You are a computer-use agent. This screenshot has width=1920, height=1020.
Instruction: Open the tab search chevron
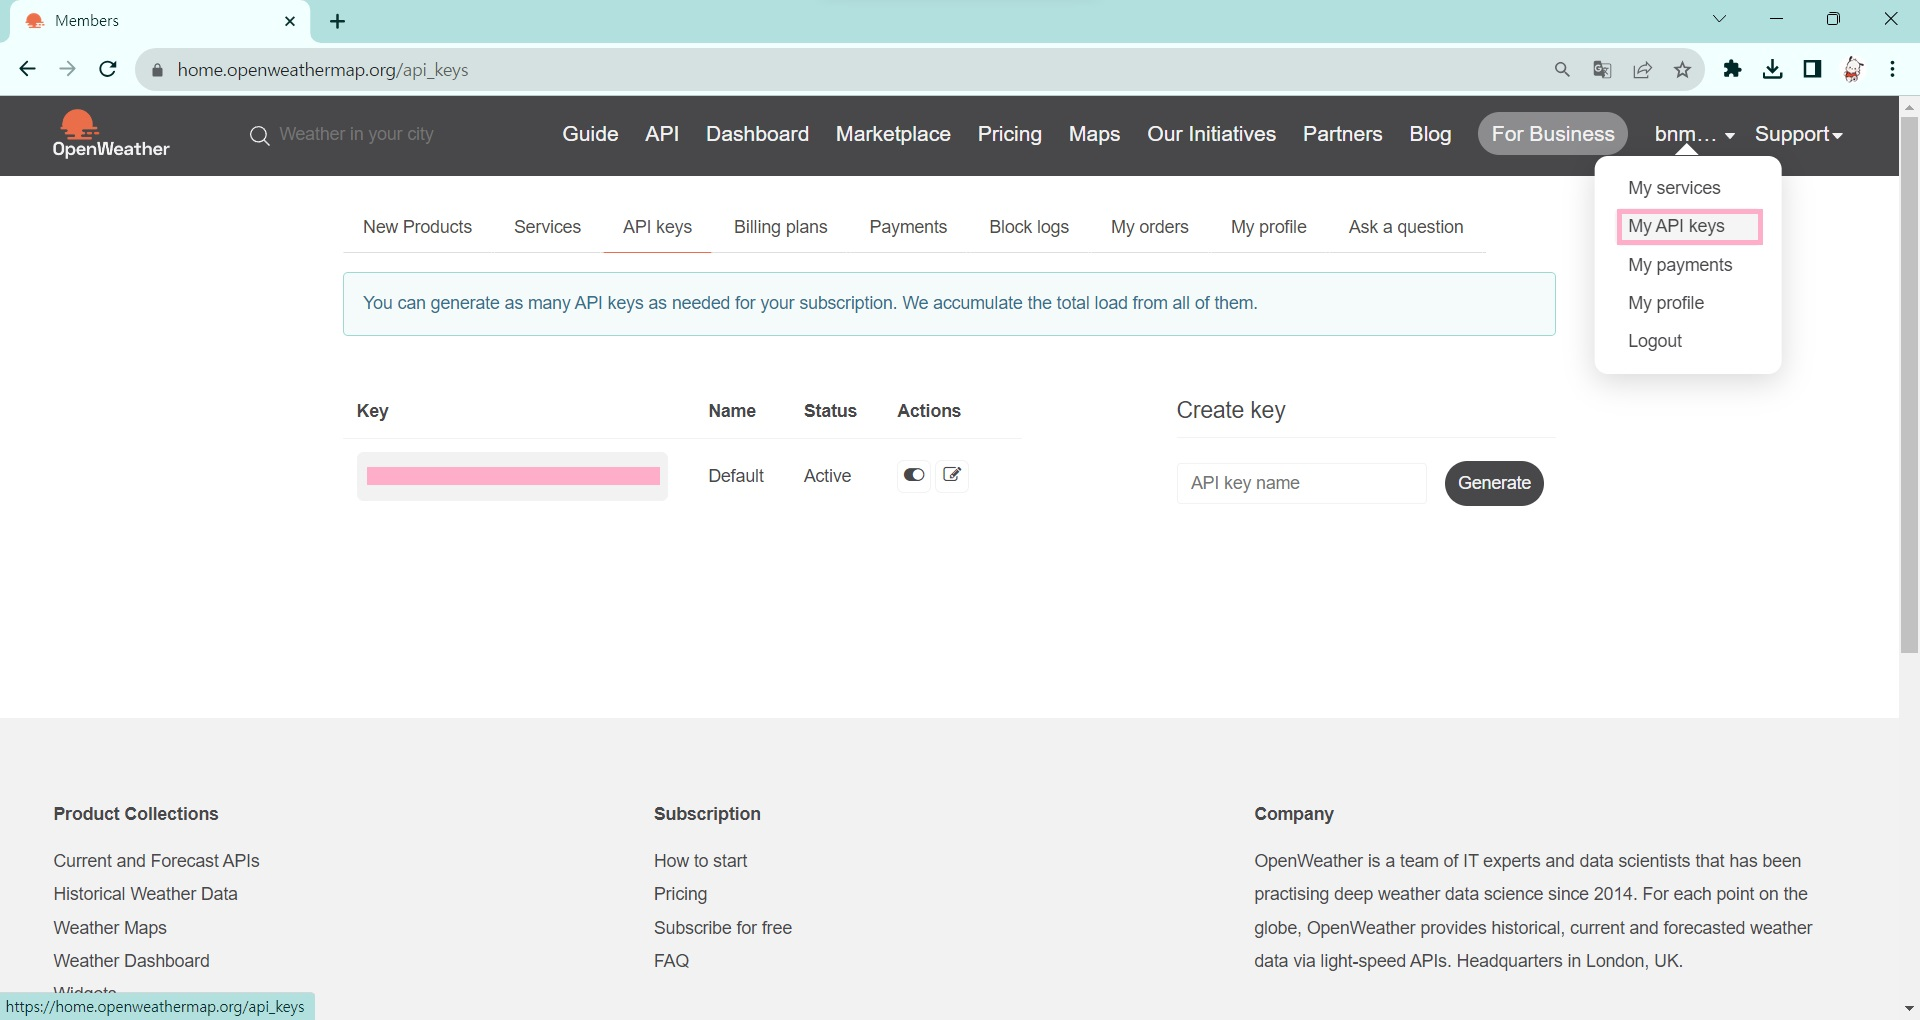point(1719,19)
